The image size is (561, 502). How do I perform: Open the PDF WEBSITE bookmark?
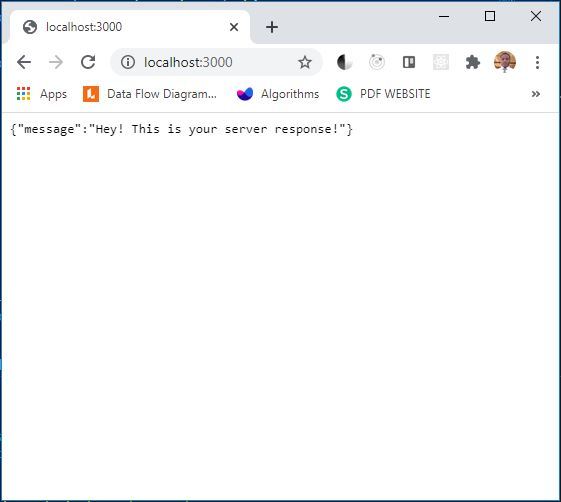tap(383, 94)
